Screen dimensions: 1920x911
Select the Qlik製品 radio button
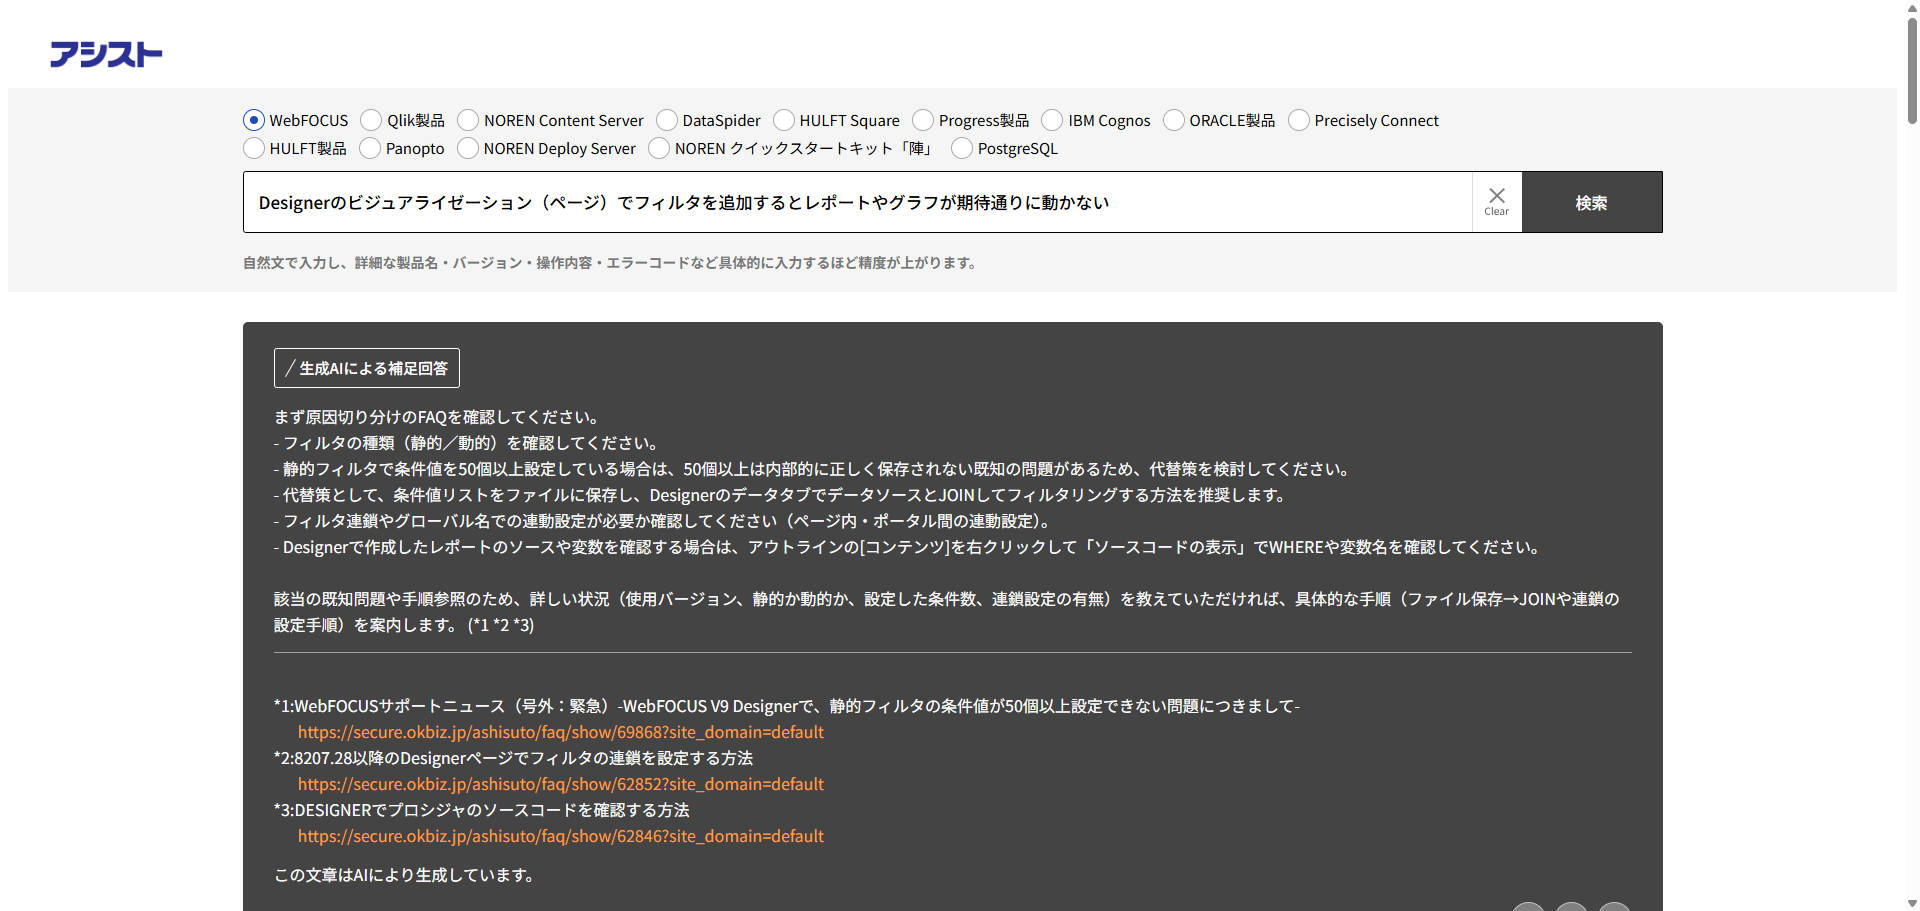(371, 120)
